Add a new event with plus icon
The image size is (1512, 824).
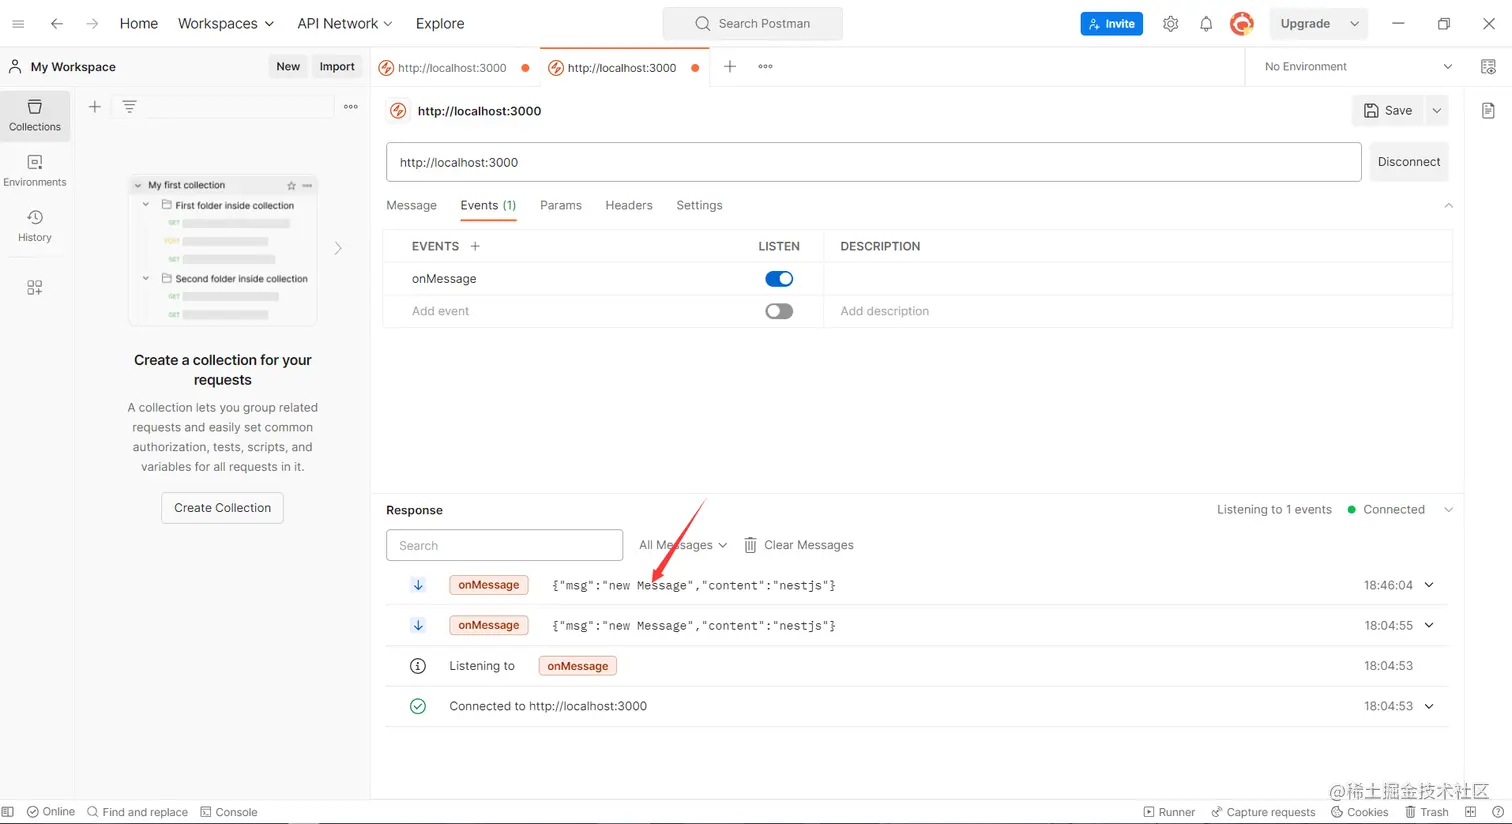pos(475,246)
